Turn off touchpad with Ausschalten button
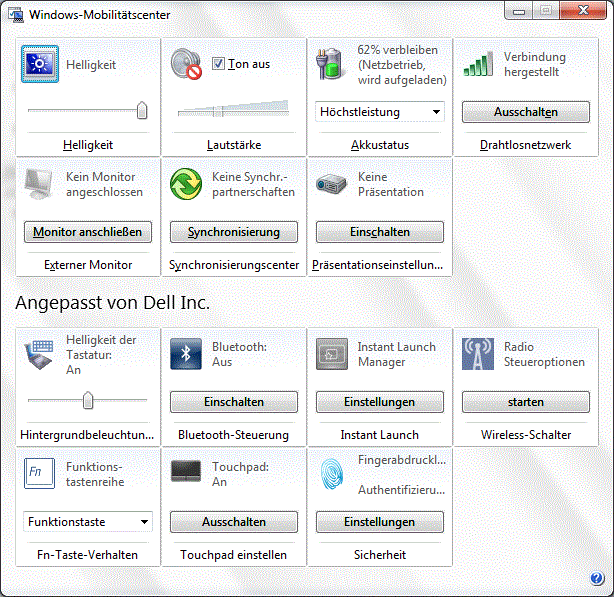 coord(234,522)
